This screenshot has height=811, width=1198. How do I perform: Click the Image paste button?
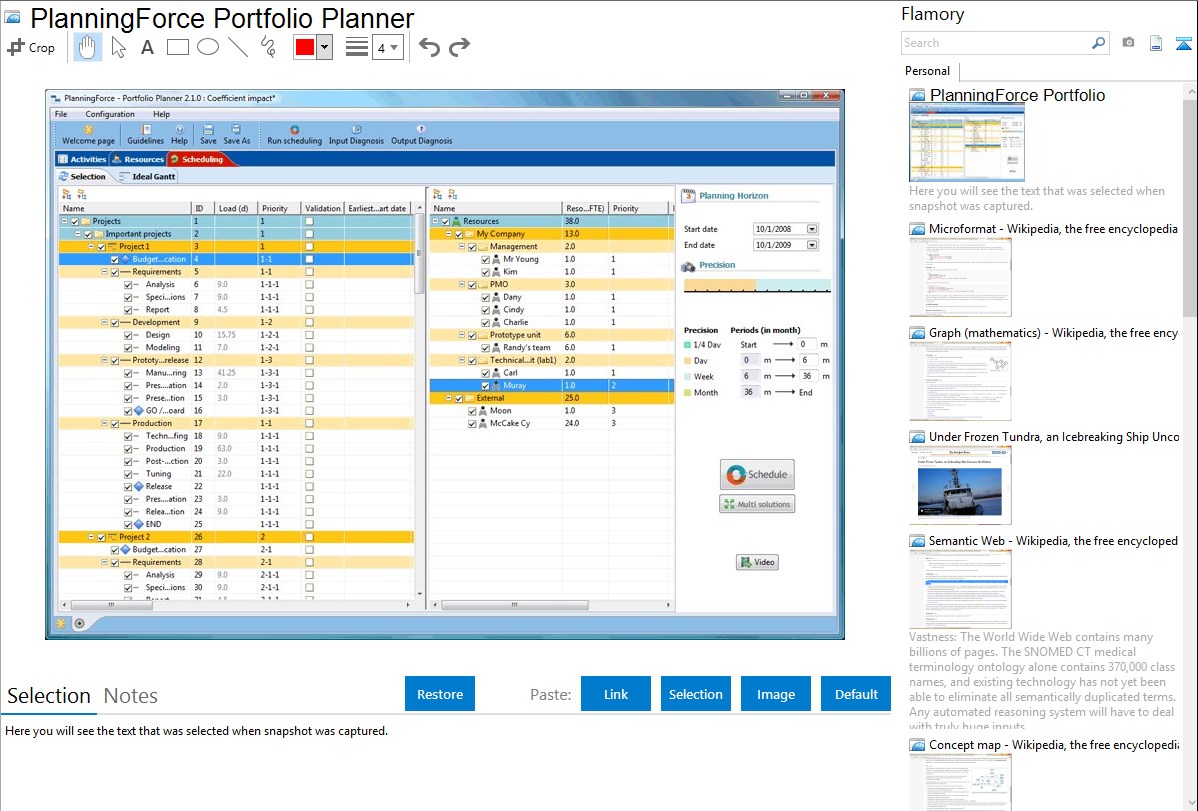775,694
